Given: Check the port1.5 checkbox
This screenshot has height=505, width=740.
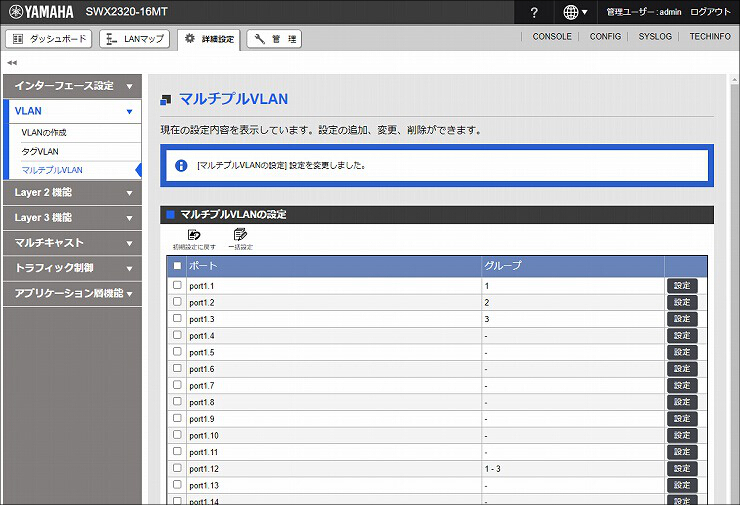Looking at the screenshot, I should coord(177,352).
